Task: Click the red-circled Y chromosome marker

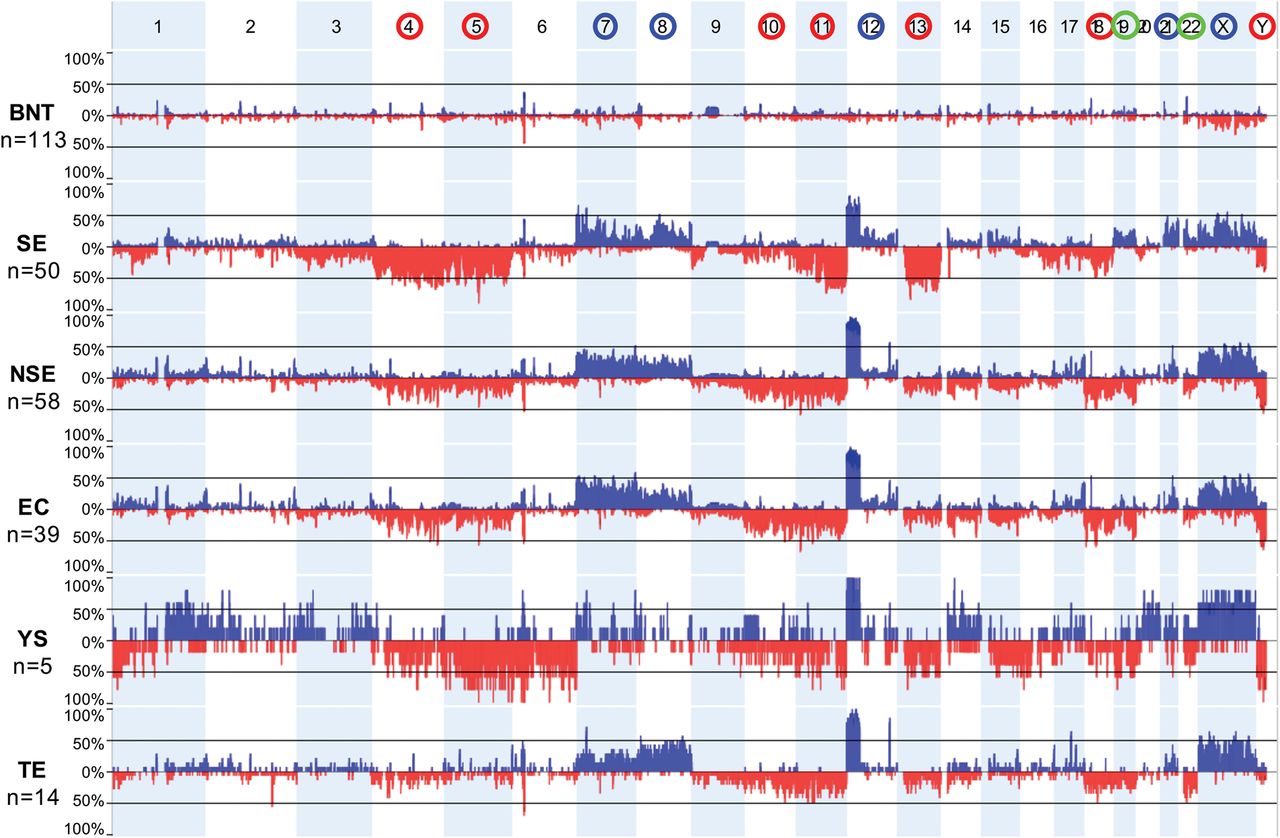Action: click(x=1262, y=28)
